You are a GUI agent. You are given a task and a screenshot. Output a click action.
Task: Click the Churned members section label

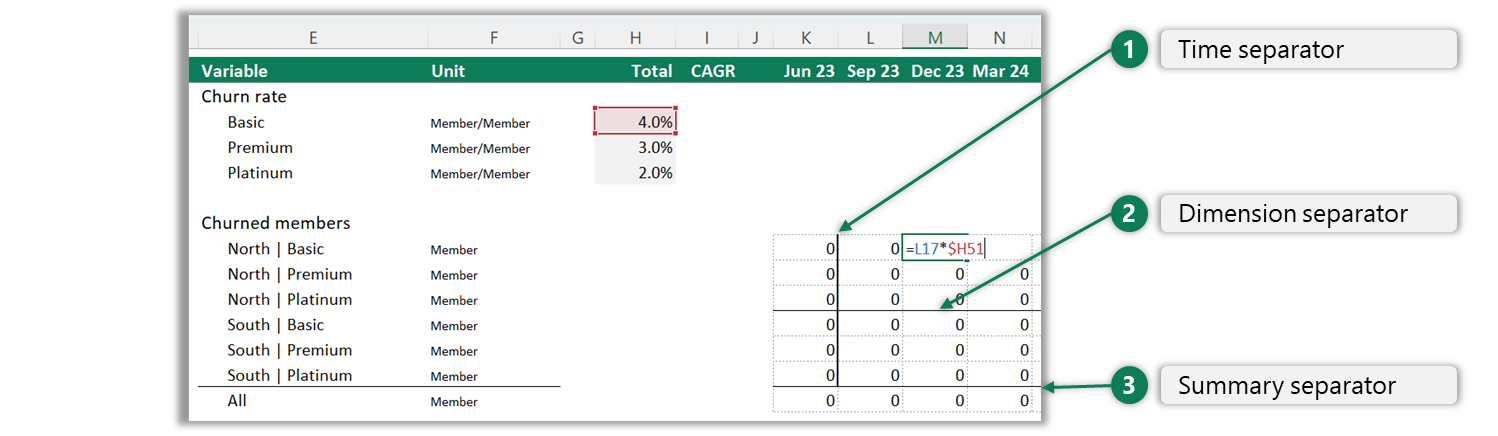[275, 223]
